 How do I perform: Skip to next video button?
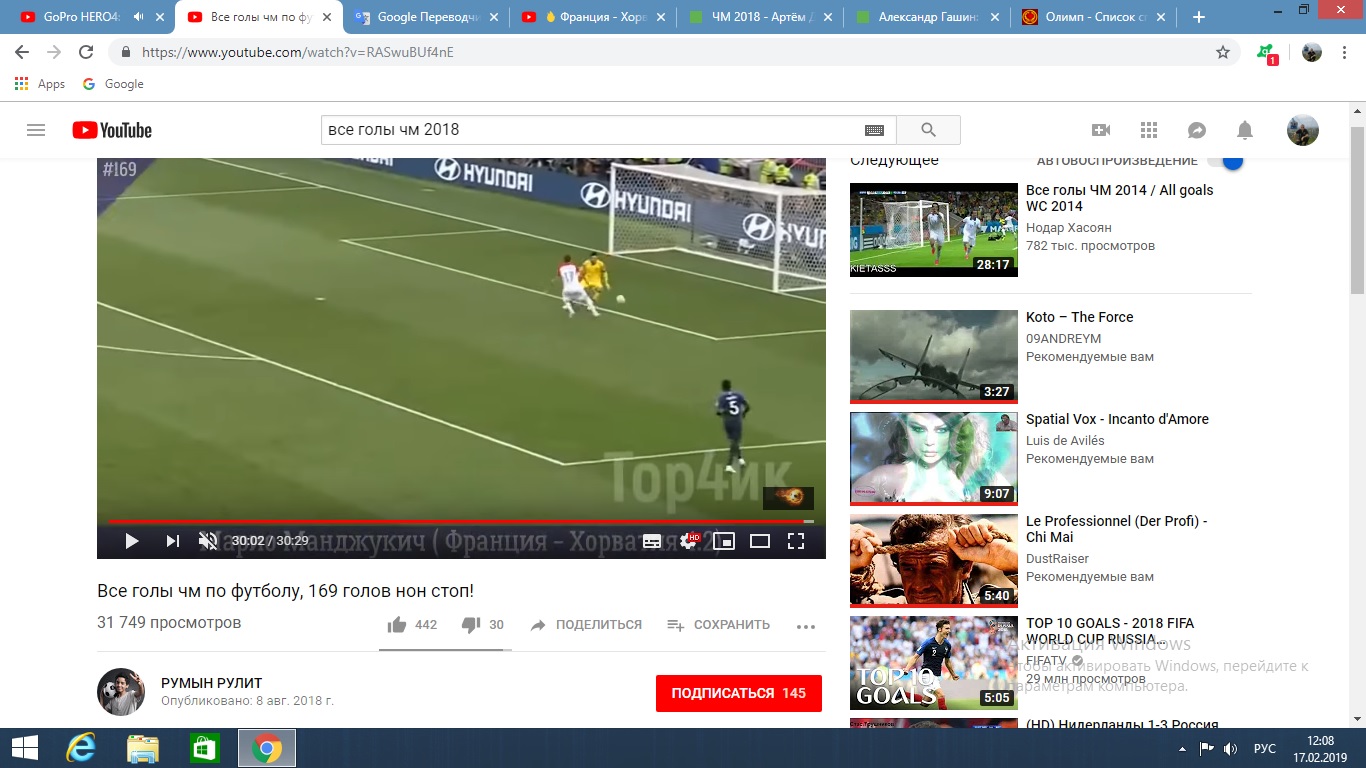[173, 541]
